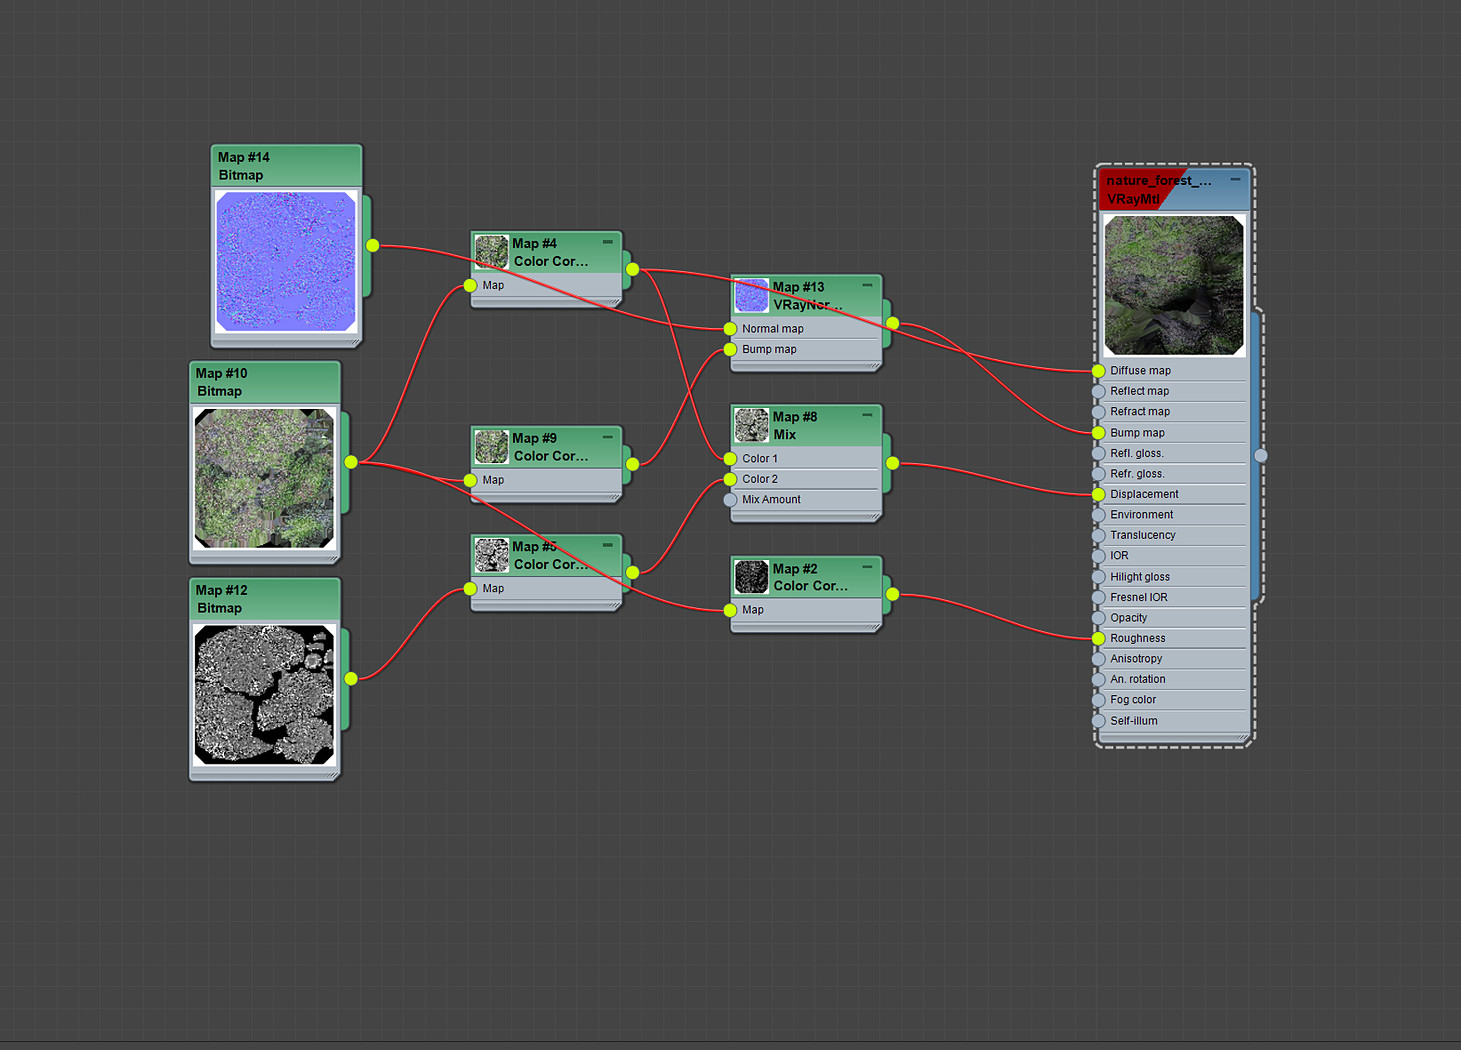Click the Color 2 input socket
The height and width of the screenshot is (1050, 1461).
tap(730, 480)
